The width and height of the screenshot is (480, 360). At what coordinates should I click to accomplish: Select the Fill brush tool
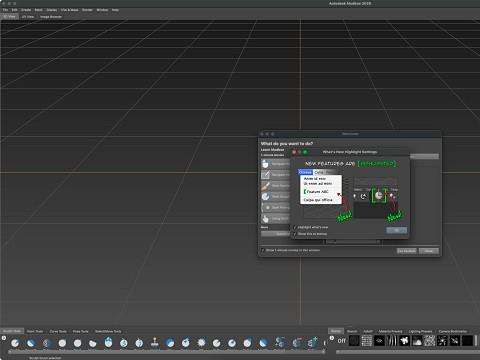click(x=201, y=342)
